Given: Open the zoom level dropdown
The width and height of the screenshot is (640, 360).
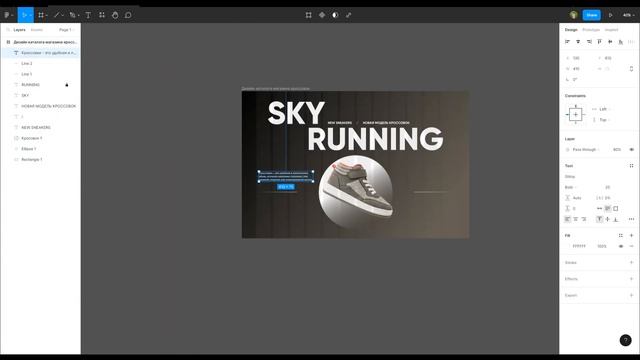Looking at the screenshot, I should click(628, 15).
